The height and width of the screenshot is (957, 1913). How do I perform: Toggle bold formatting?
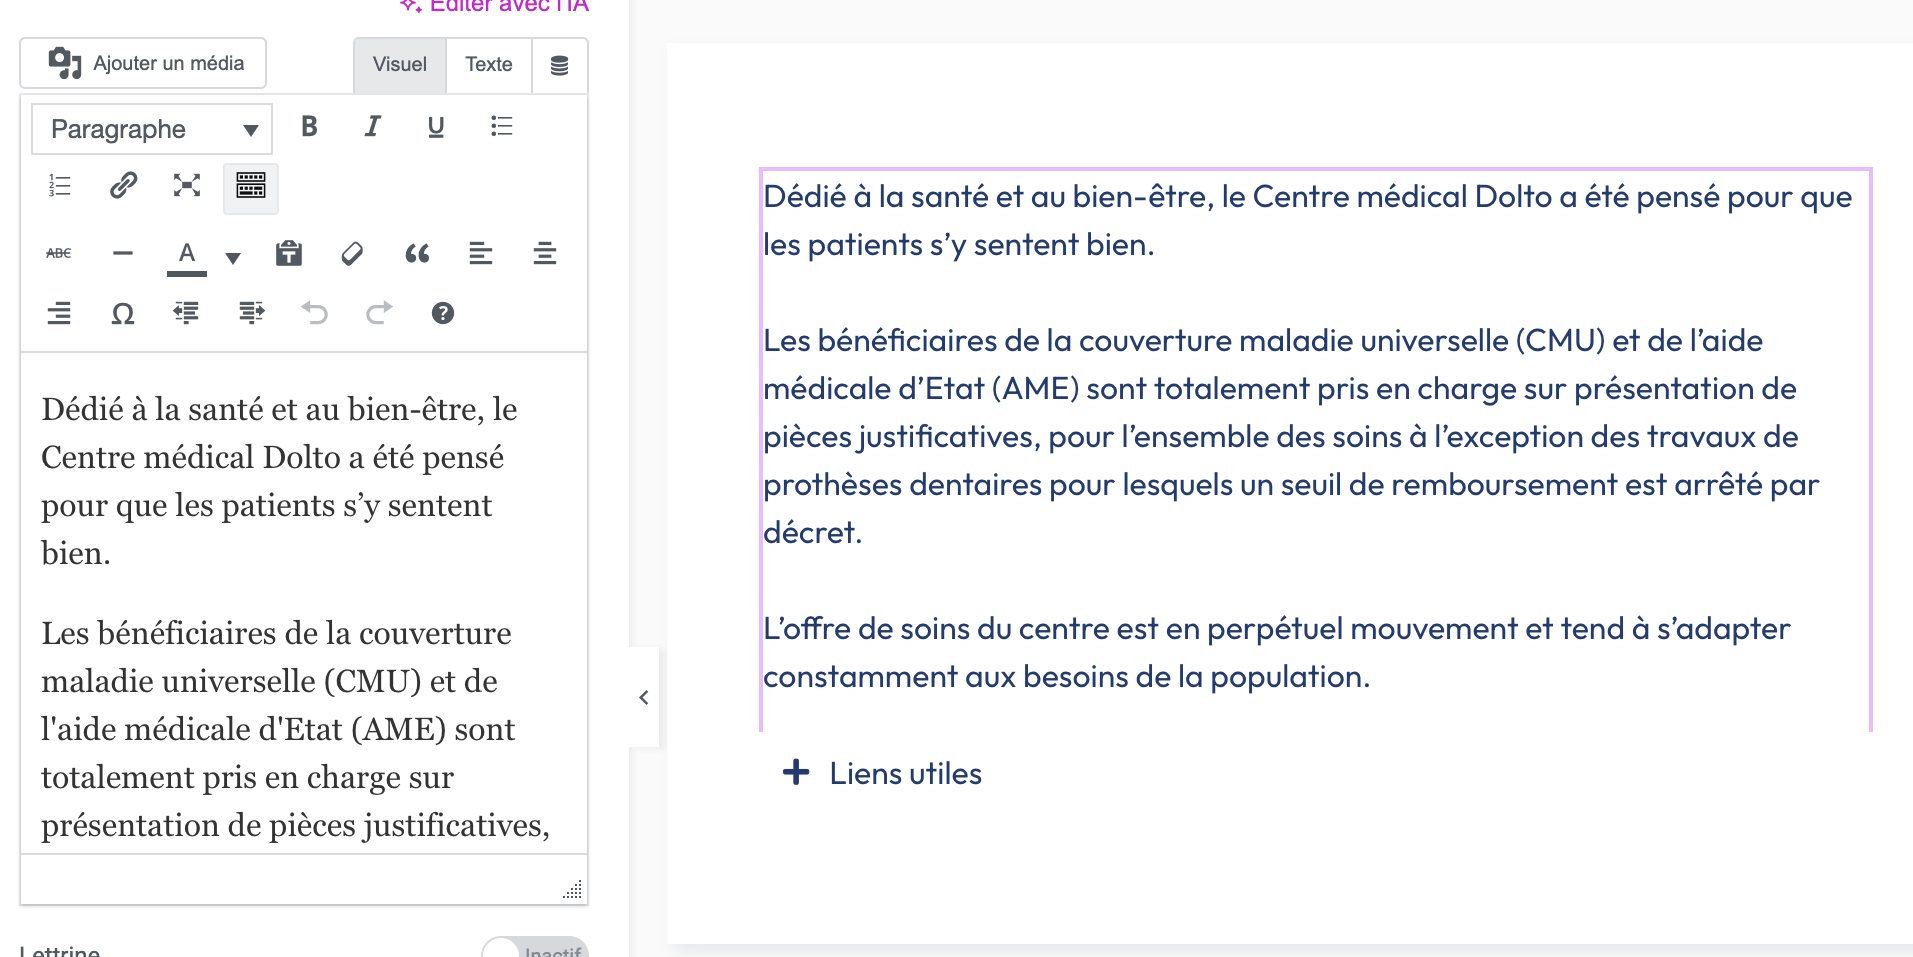point(309,127)
